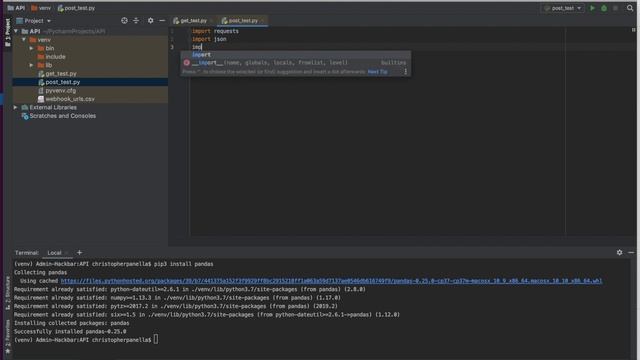The width and height of the screenshot is (640, 360).
Task: Open the completion popup more options menu
Action: pyautogui.click(x=405, y=72)
